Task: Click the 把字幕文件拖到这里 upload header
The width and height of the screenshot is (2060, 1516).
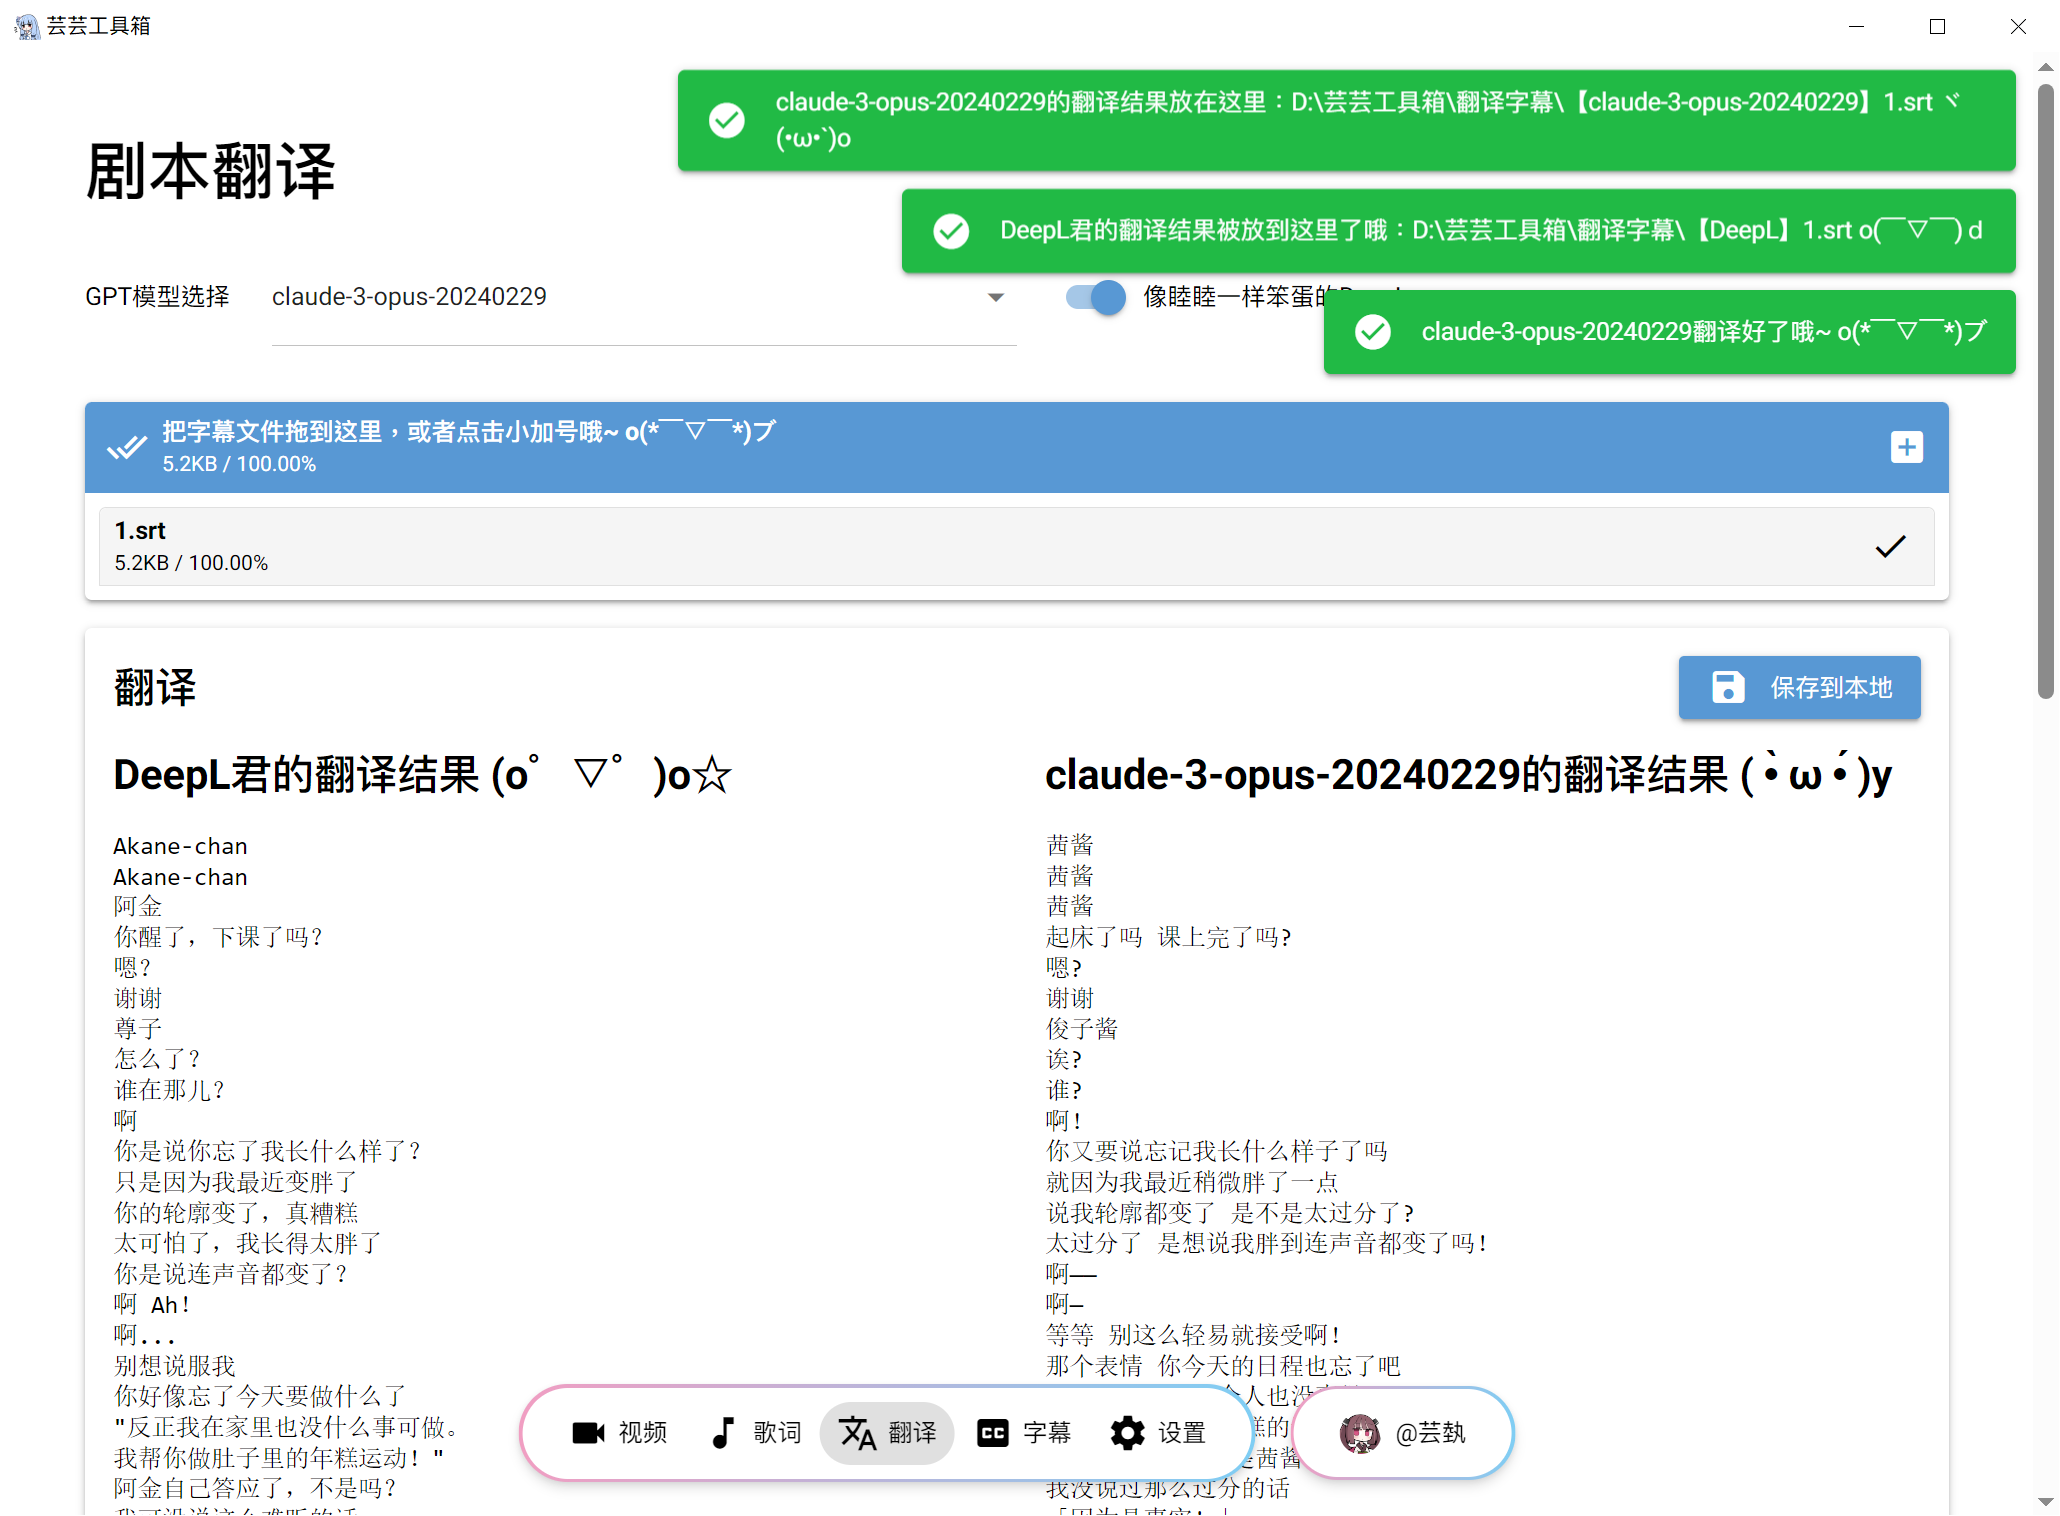Action: click(1016, 447)
